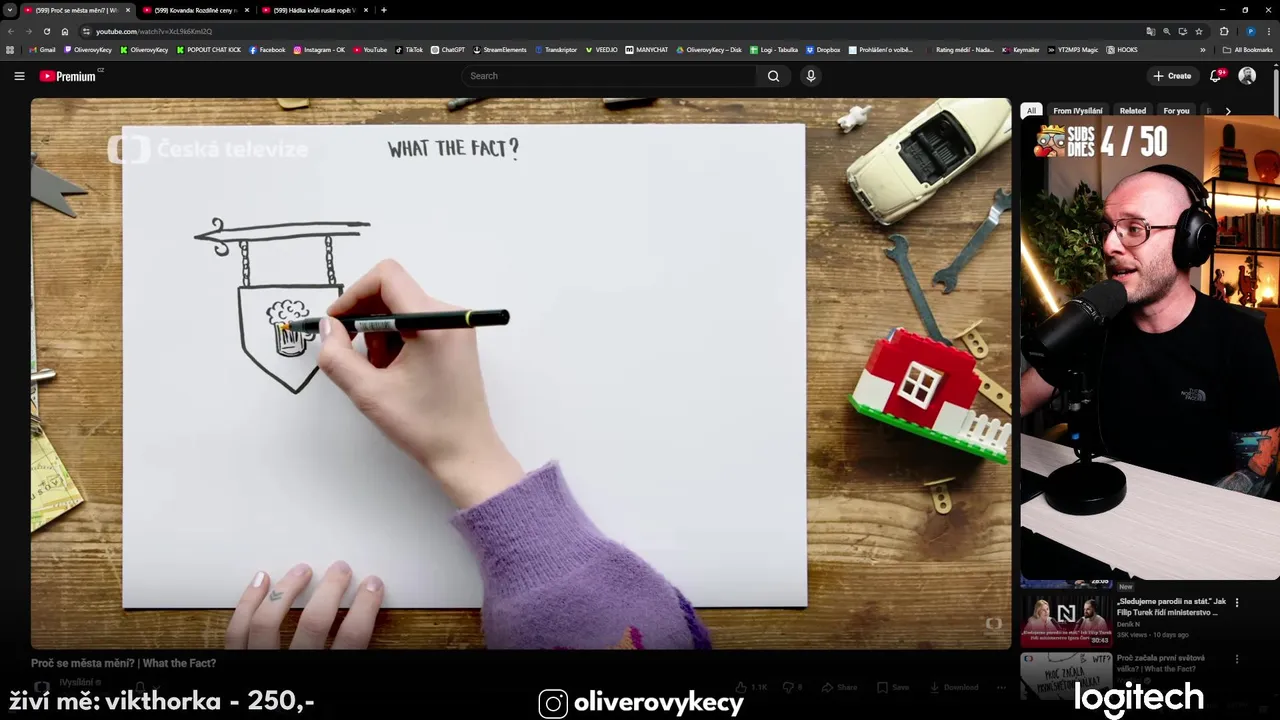The image size is (1280, 720).
Task: Go forward in browser history
Action: point(28,31)
